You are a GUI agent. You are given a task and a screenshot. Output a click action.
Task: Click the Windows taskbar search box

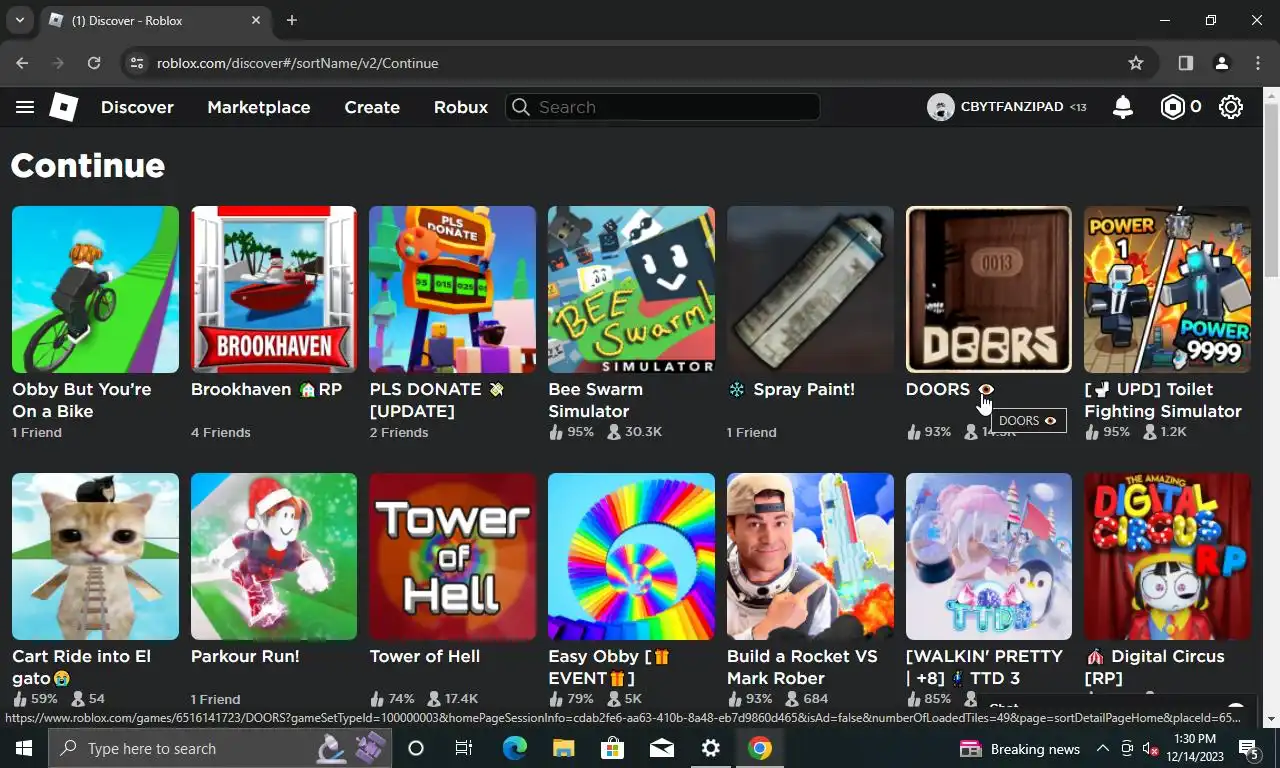(220, 748)
